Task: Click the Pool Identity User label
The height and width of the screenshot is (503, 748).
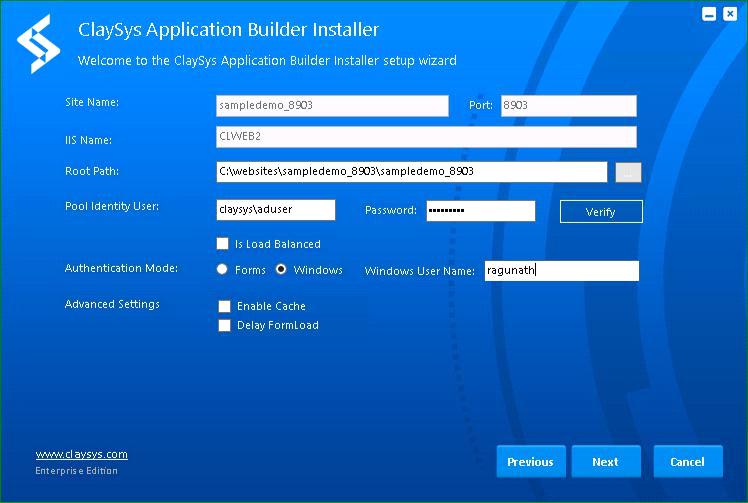Action: 112,206
